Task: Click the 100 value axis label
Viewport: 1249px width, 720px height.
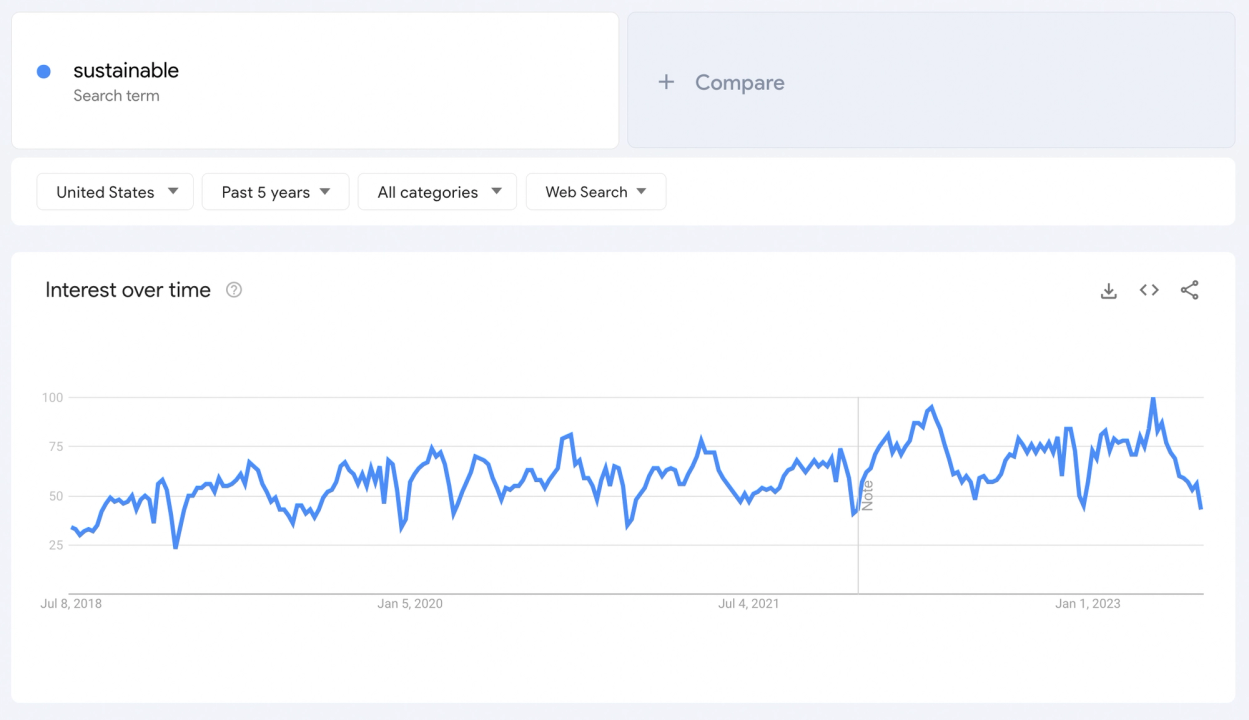Action: [52, 398]
